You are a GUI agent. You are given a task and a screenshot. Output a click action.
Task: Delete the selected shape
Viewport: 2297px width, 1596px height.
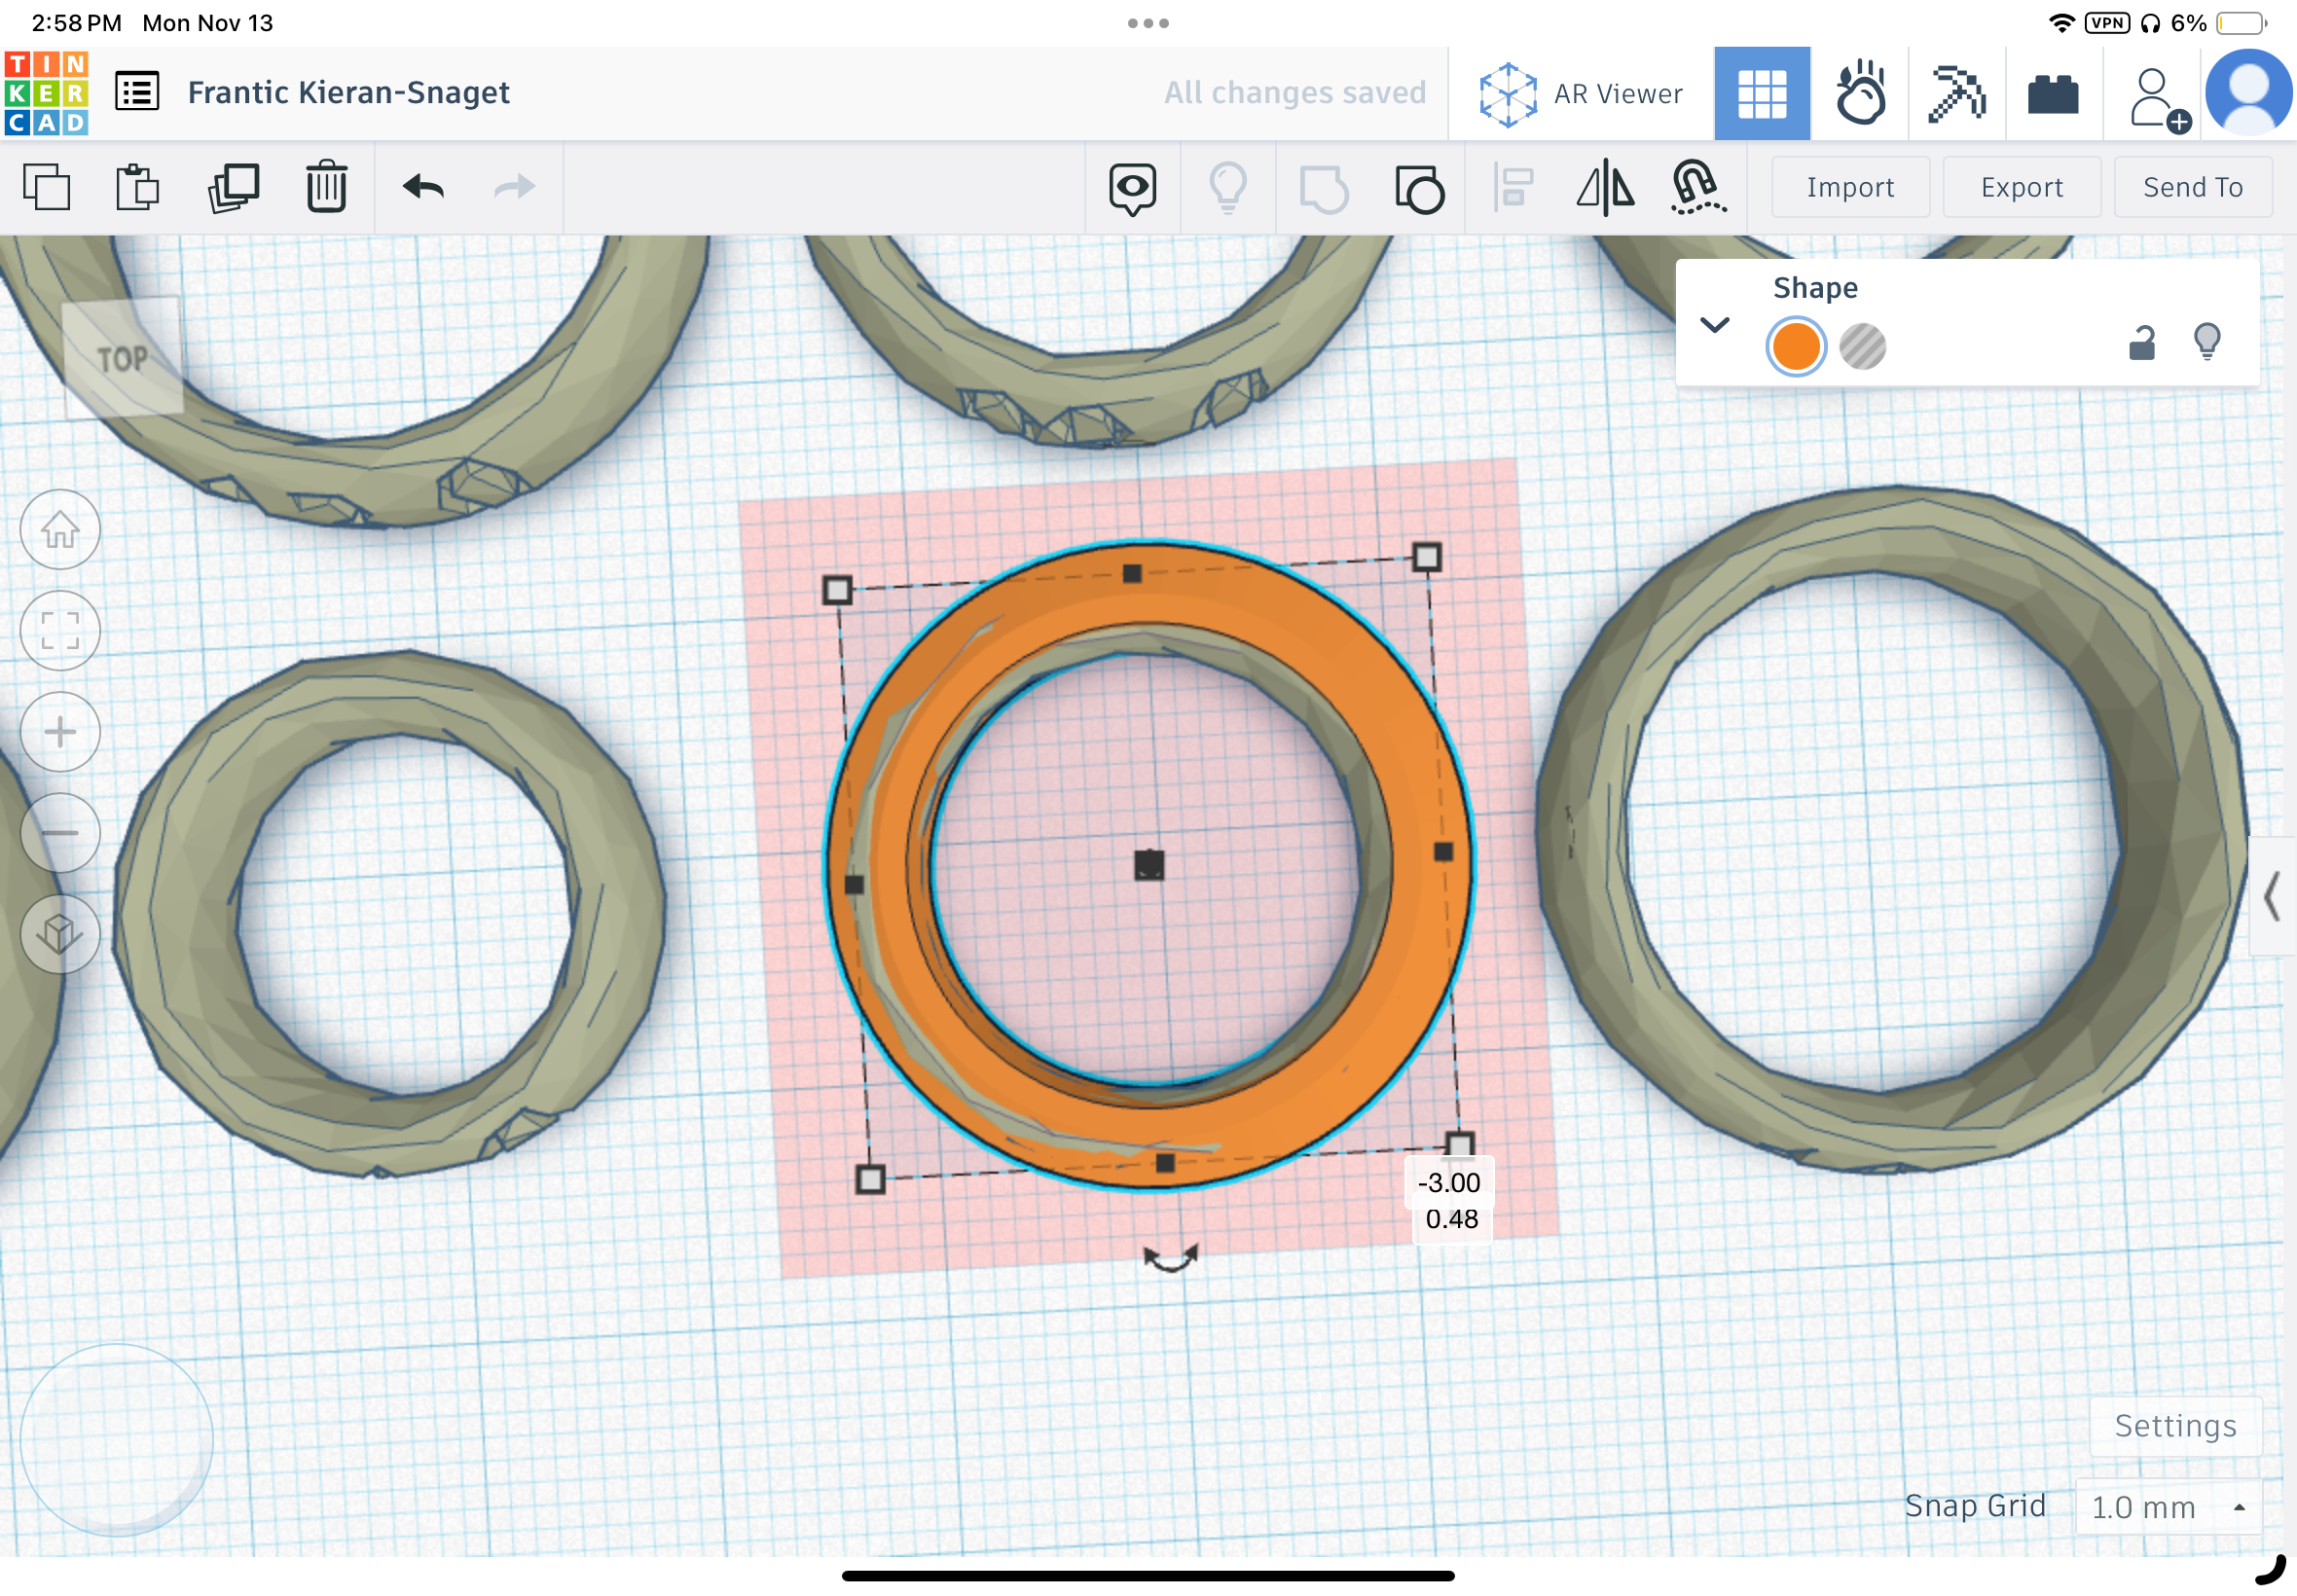point(325,186)
